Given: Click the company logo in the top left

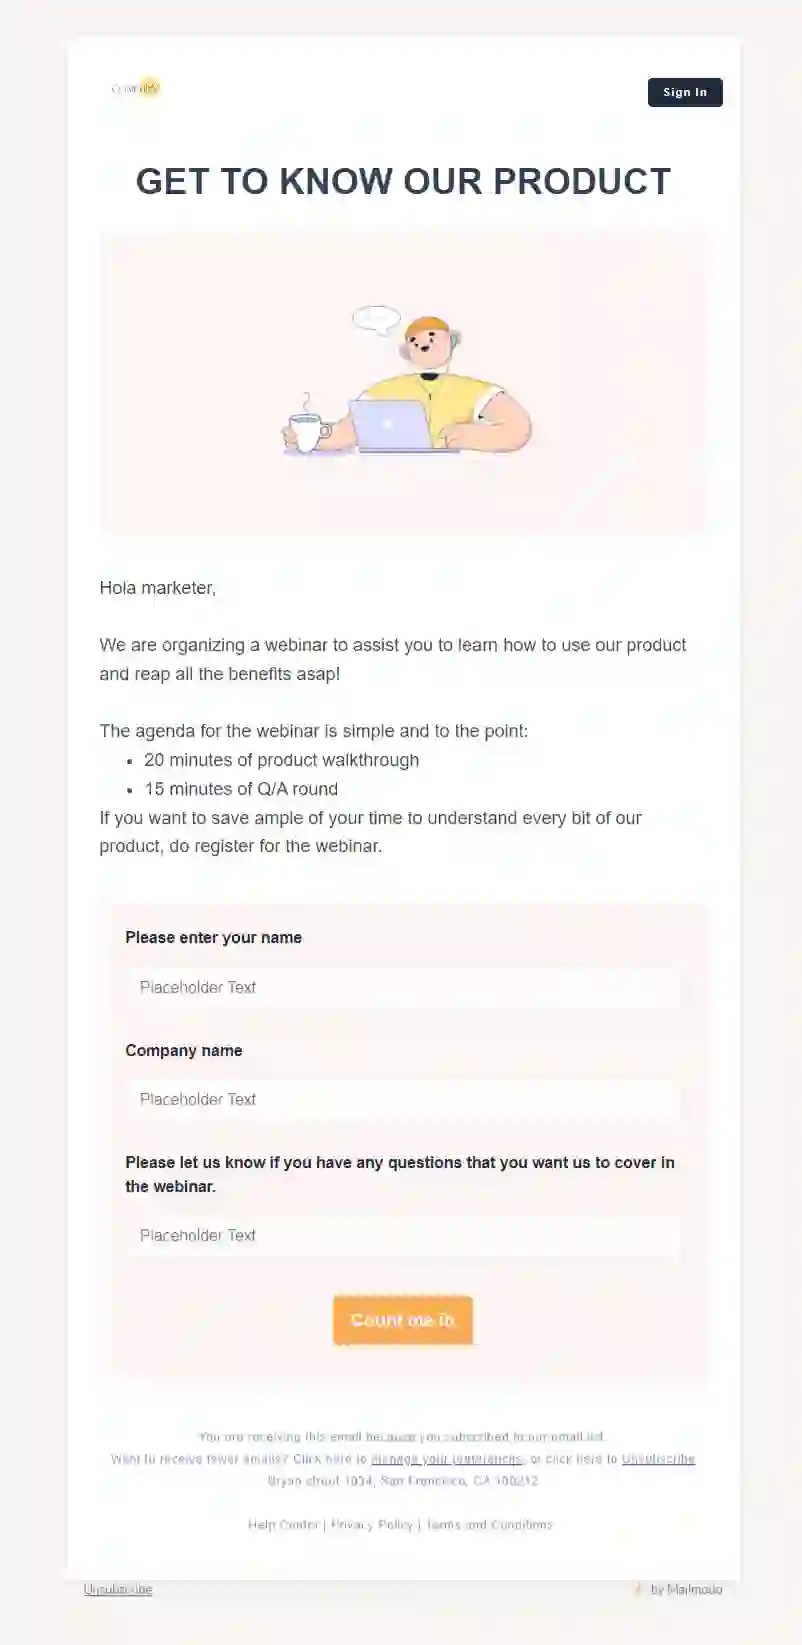Looking at the screenshot, I should click(135, 88).
